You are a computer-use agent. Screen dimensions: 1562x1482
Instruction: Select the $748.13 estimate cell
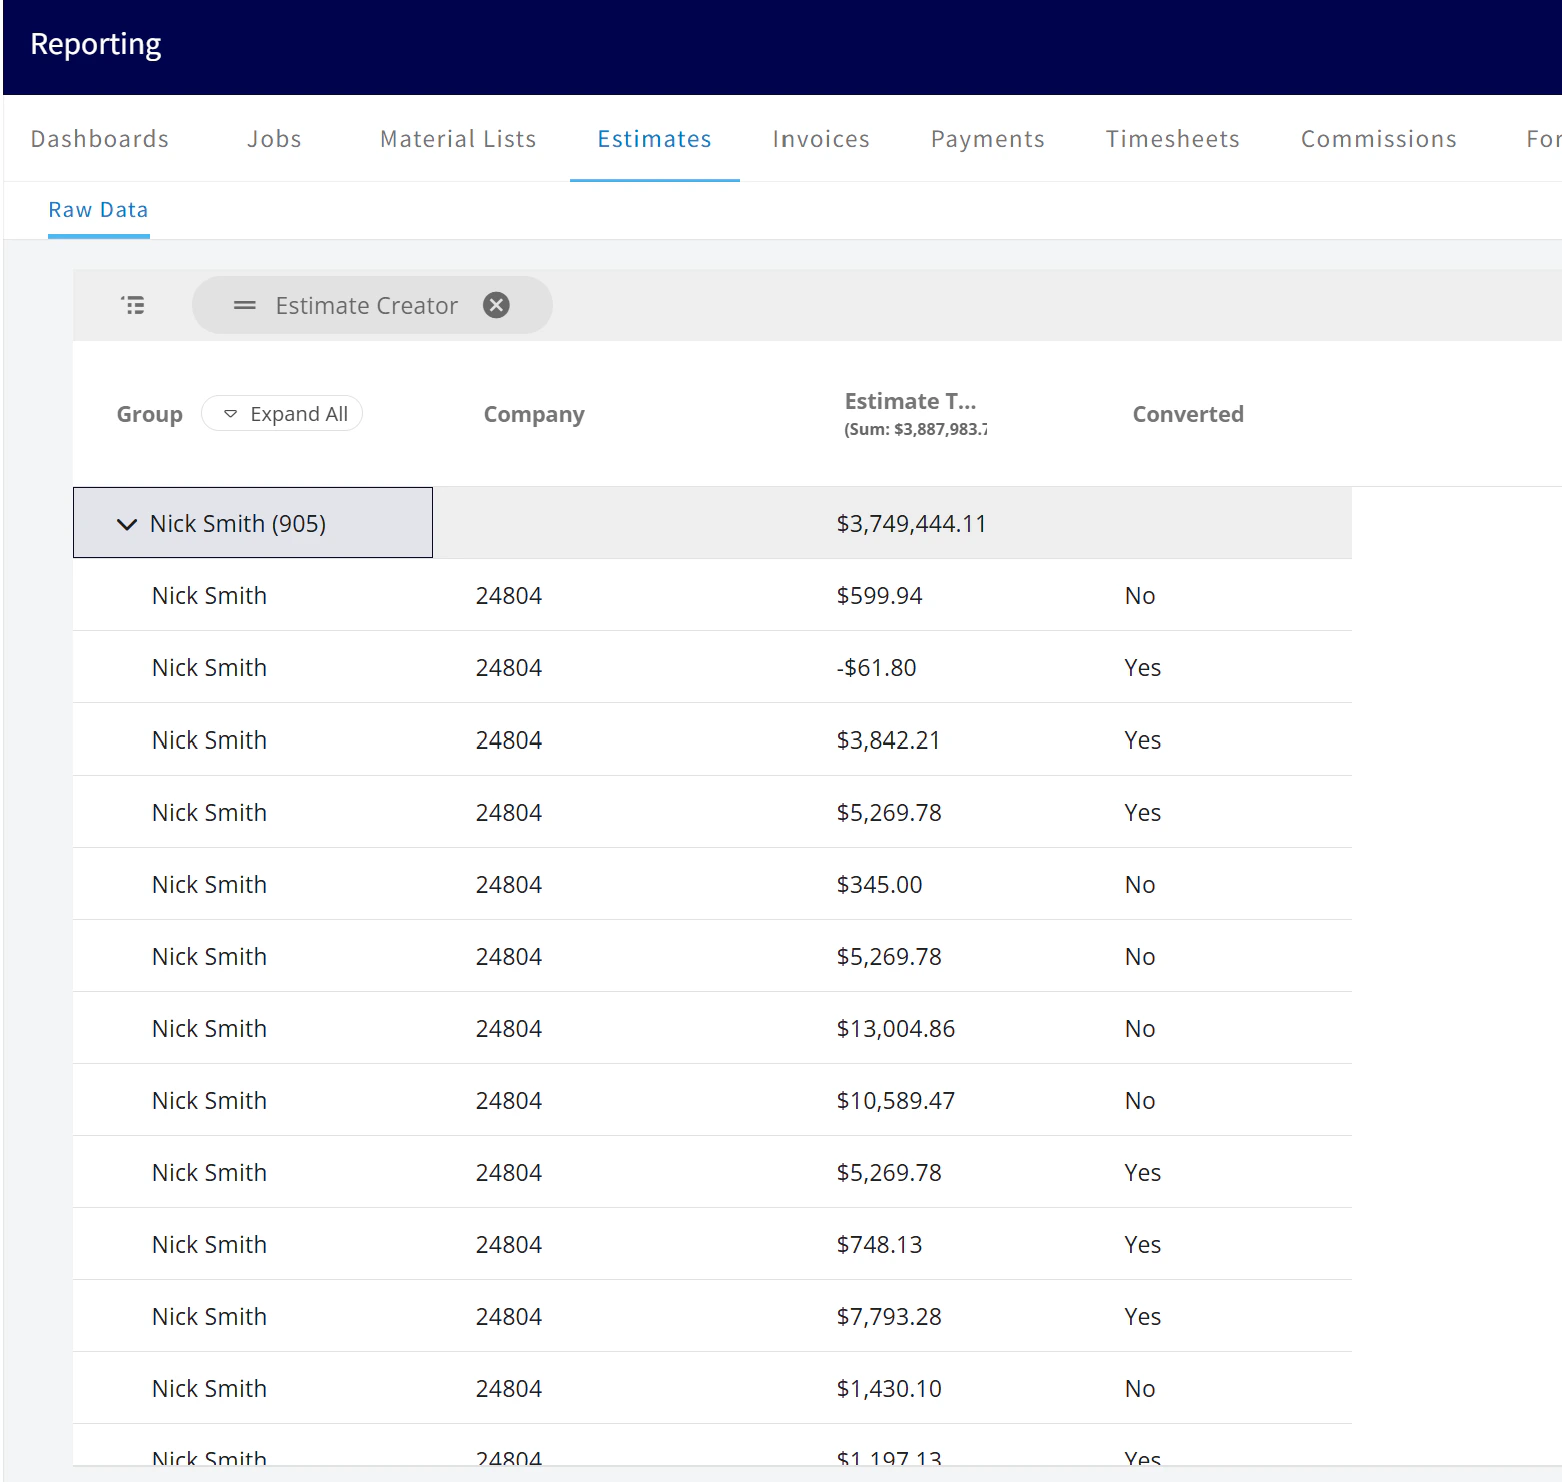coord(879,1245)
